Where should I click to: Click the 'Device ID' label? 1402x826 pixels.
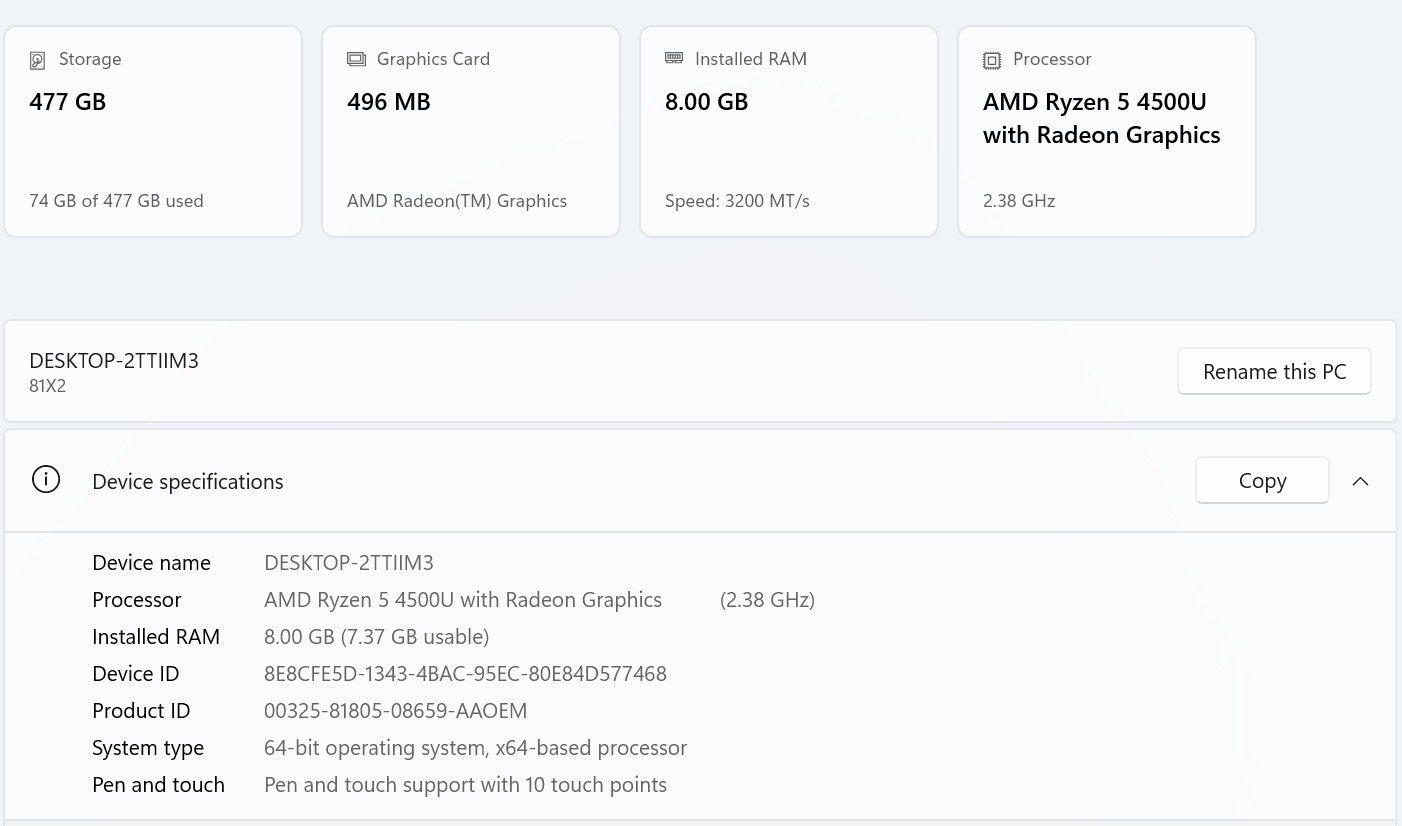[x=136, y=674]
